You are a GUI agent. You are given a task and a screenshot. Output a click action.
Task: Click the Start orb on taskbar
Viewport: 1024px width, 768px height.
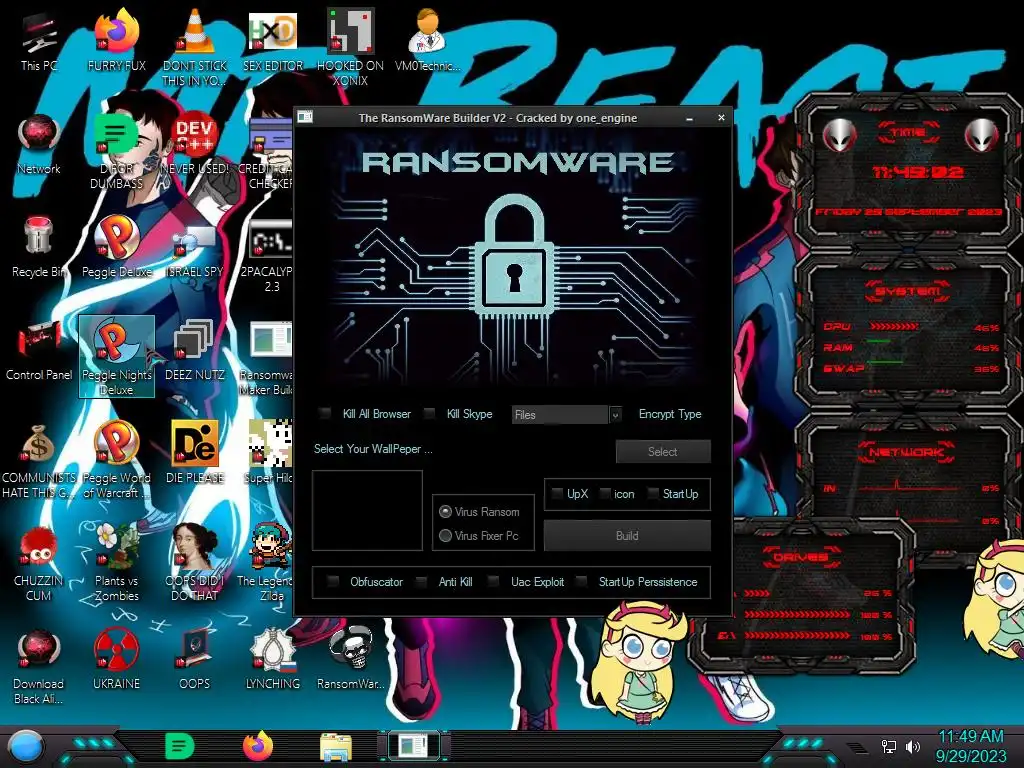coord(26,747)
